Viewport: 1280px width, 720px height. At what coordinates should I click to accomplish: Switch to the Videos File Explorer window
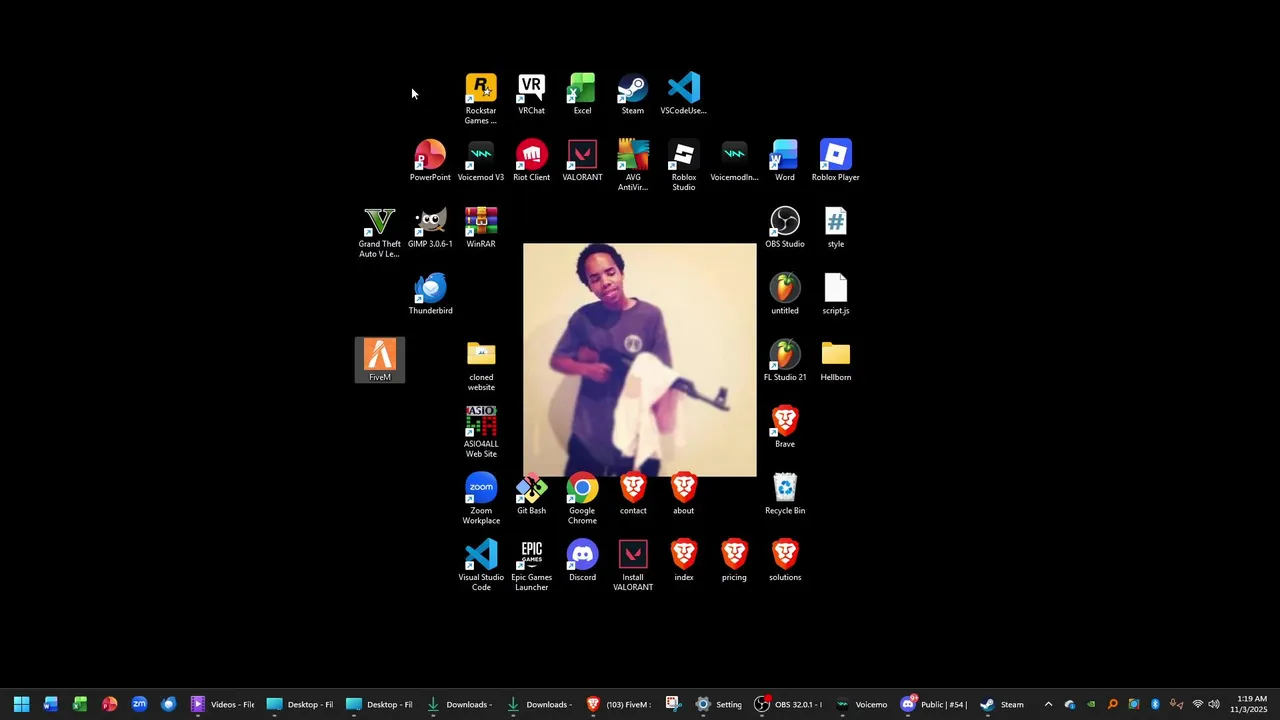222,704
